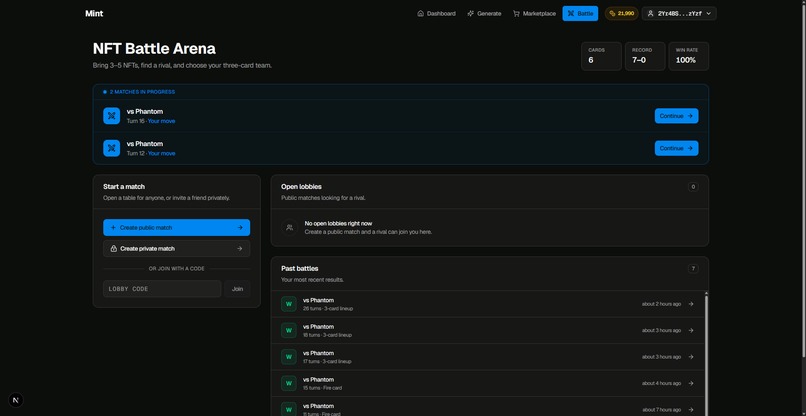This screenshot has width=806, height=416.
Task: Click W badge on the 17-turn battle
Action: coord(289,357)
